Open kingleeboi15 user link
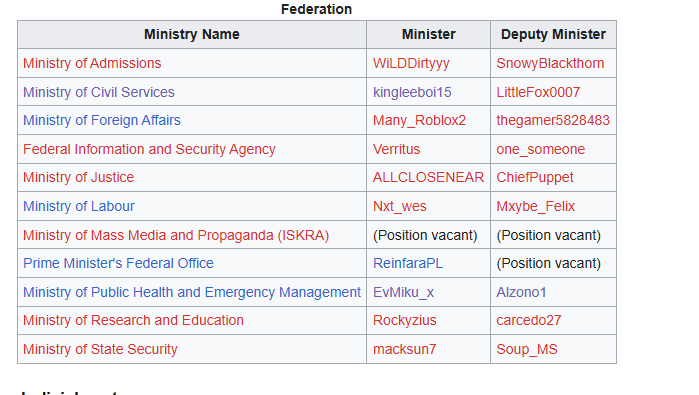The height and width of the screenshot is (395, 699). click(412, 92)
